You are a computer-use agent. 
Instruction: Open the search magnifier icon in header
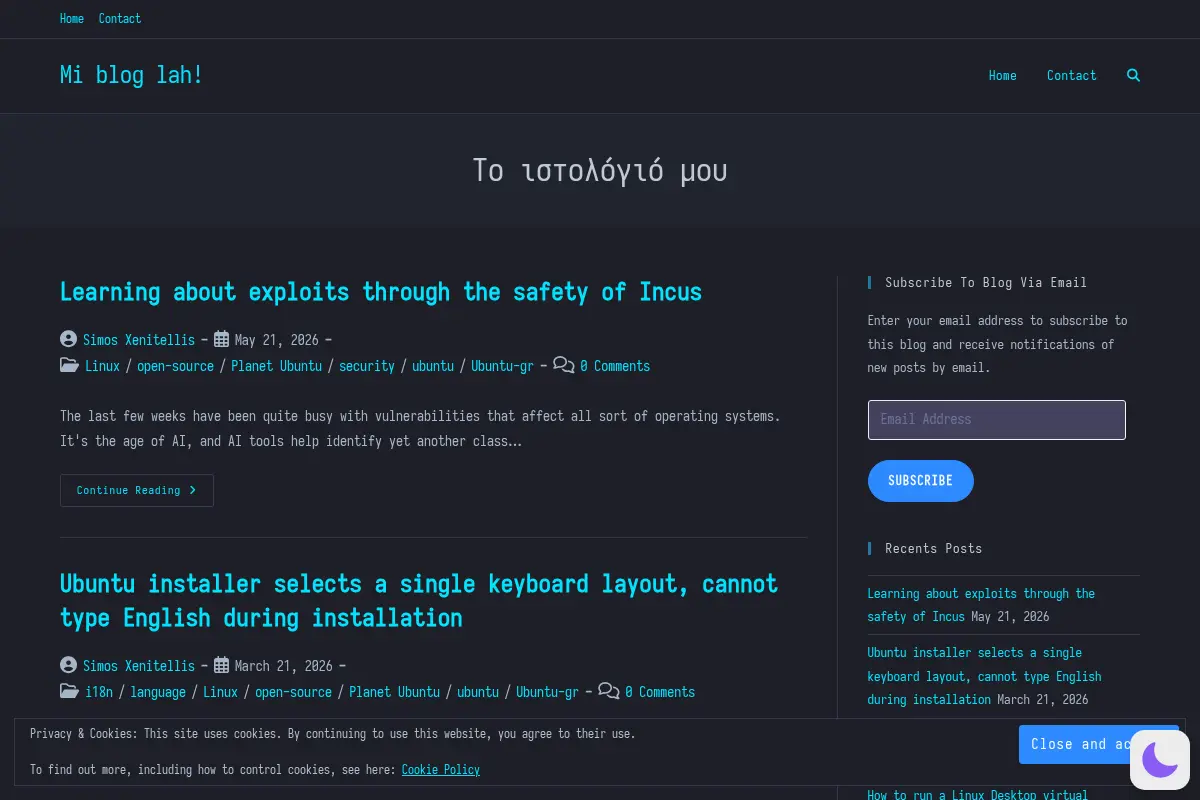tap(1133, 75)
